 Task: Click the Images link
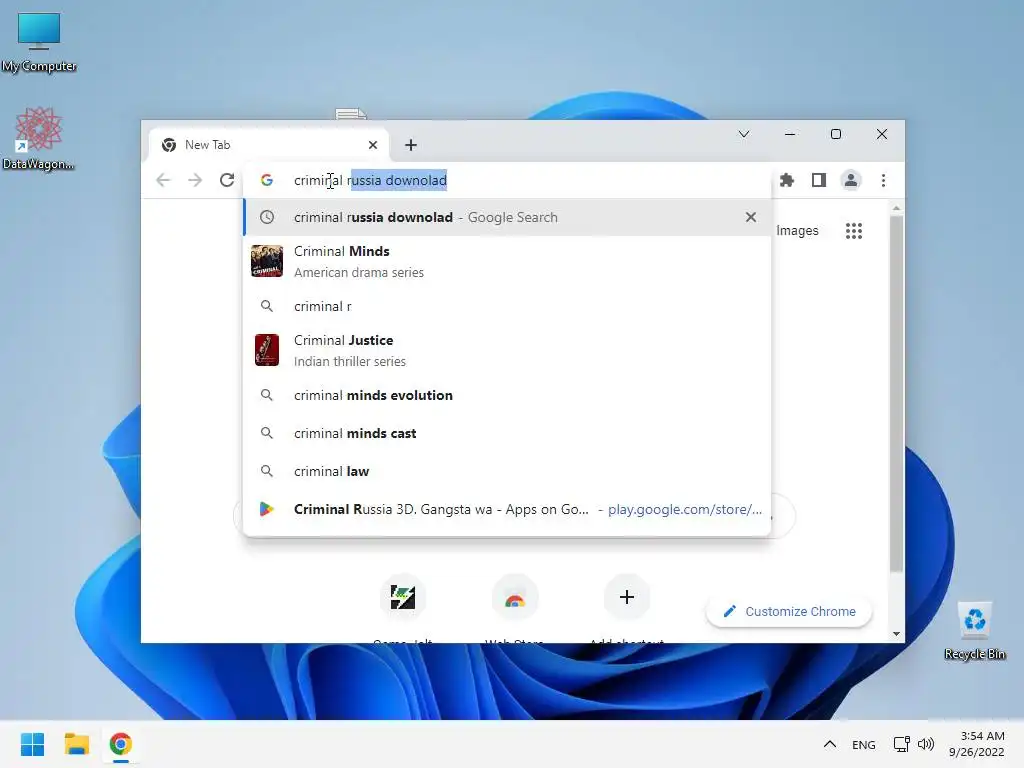797,231
